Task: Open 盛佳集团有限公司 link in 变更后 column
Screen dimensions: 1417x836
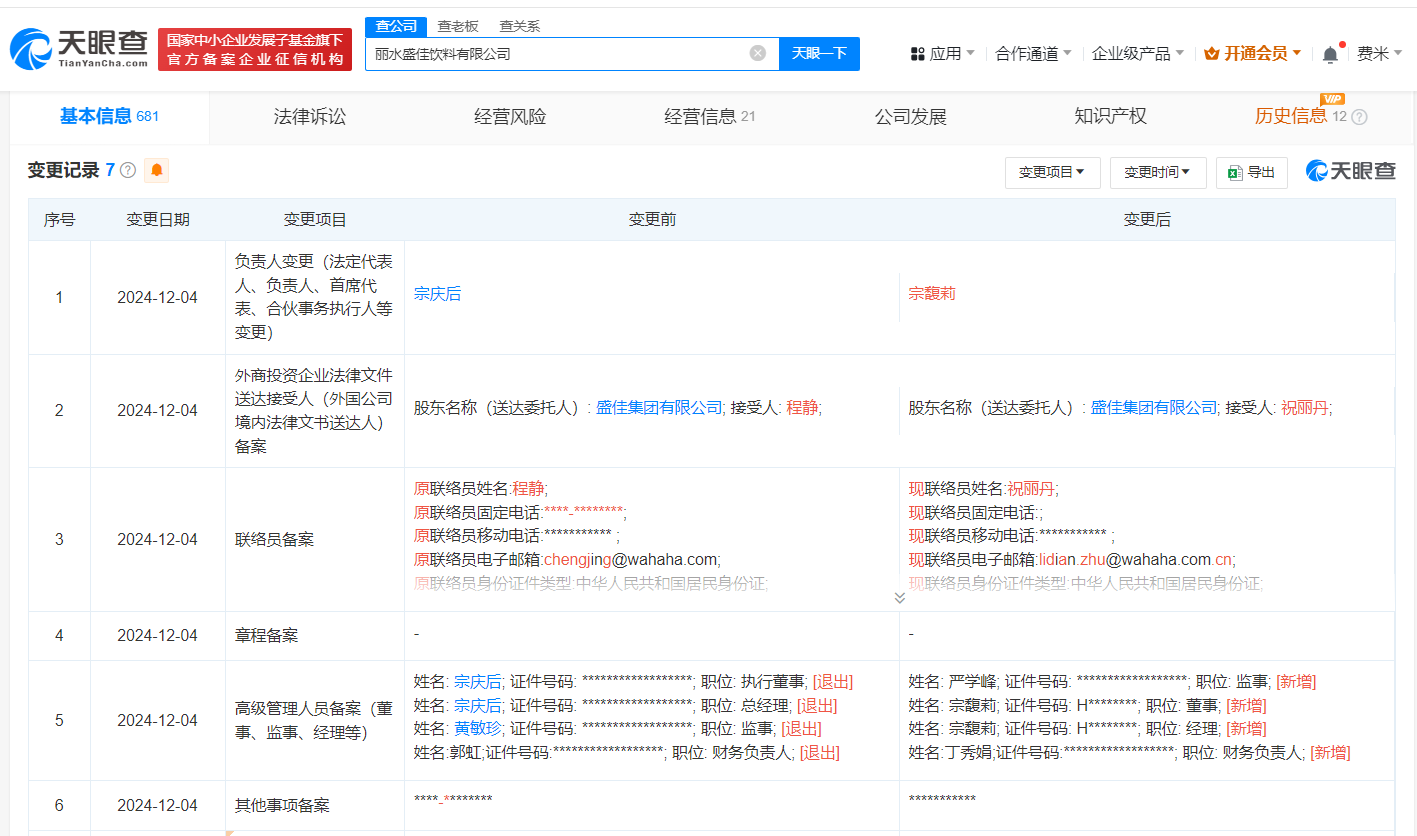Action: click(1154, 407)
